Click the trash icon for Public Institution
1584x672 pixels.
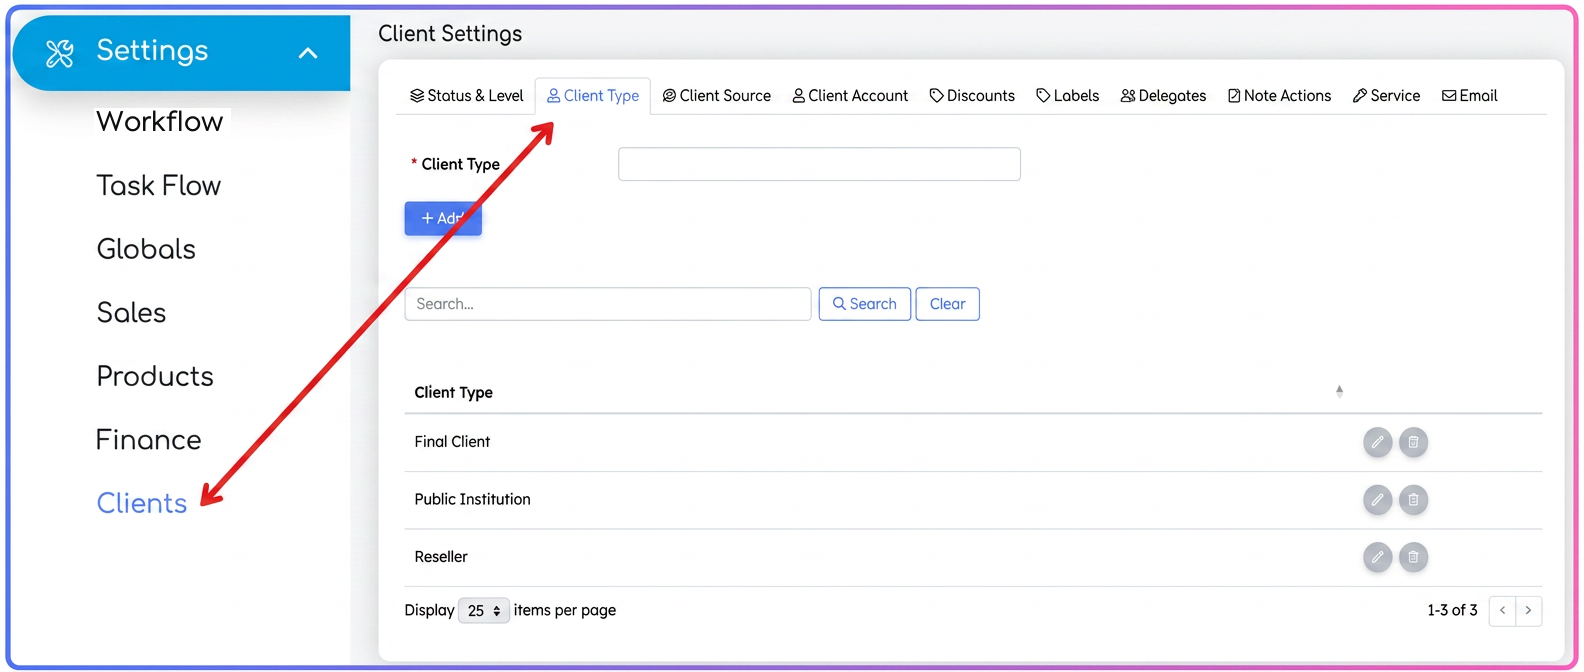click(x=1413, y=499)
